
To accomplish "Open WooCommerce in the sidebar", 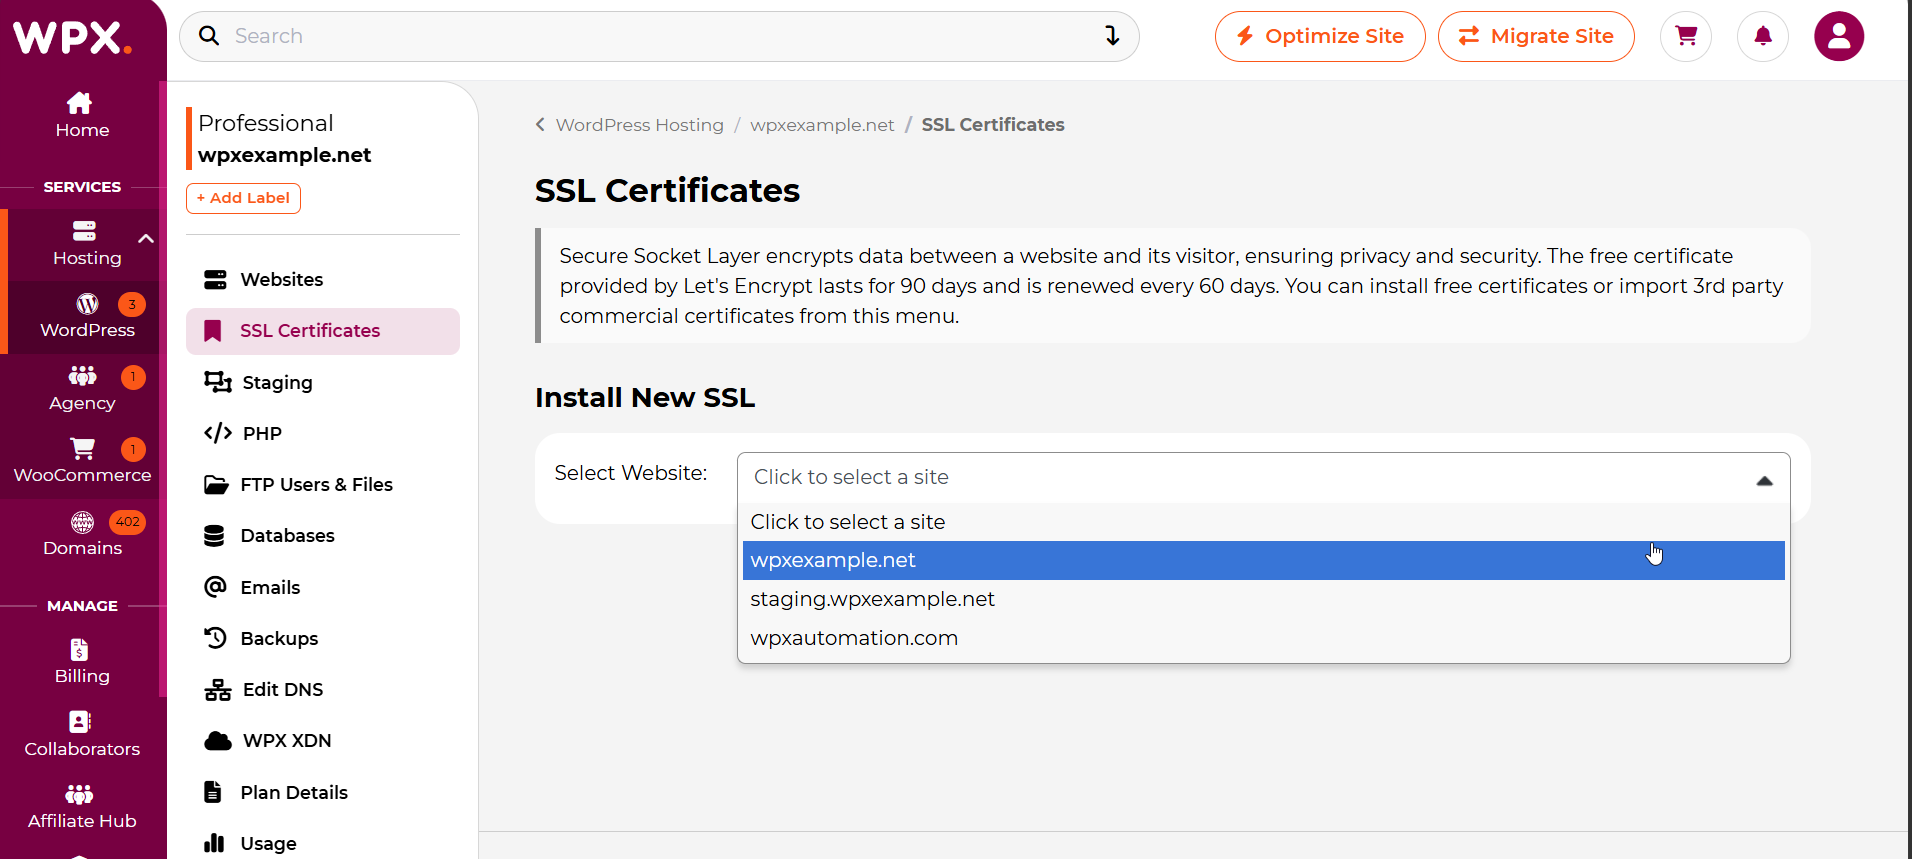I will (82, 461).
